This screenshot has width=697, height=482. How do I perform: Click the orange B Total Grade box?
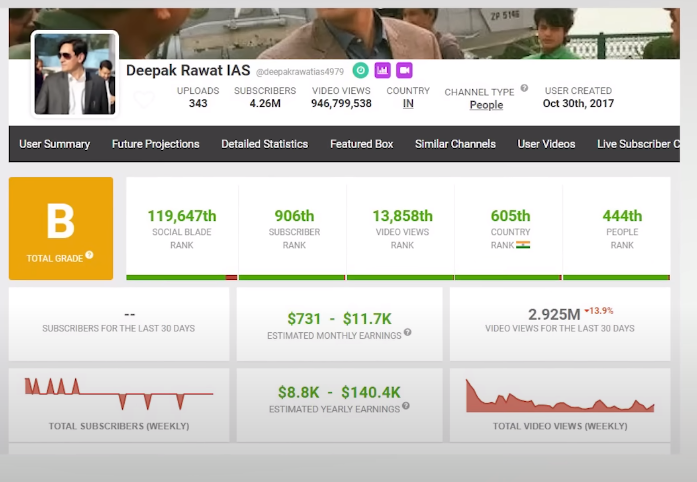pos(61,229)
